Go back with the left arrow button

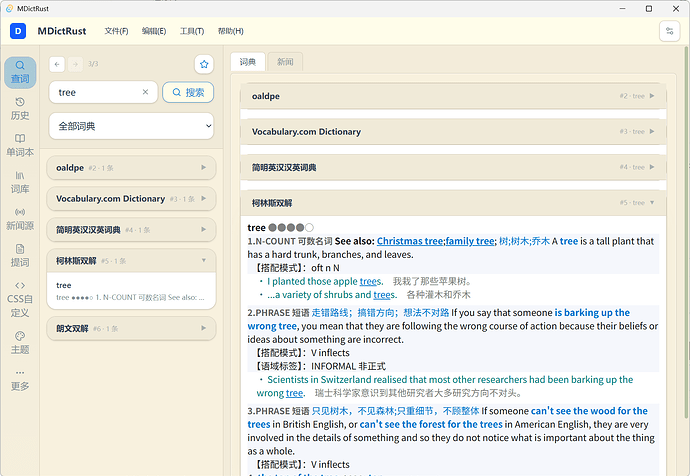pos(57,64)
